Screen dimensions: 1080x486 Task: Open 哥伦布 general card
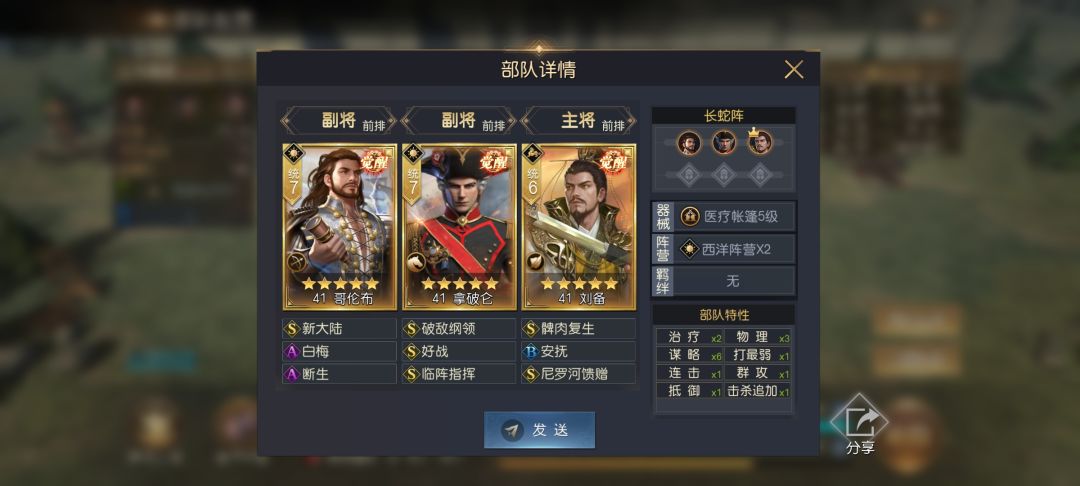[x=340, y=226]
